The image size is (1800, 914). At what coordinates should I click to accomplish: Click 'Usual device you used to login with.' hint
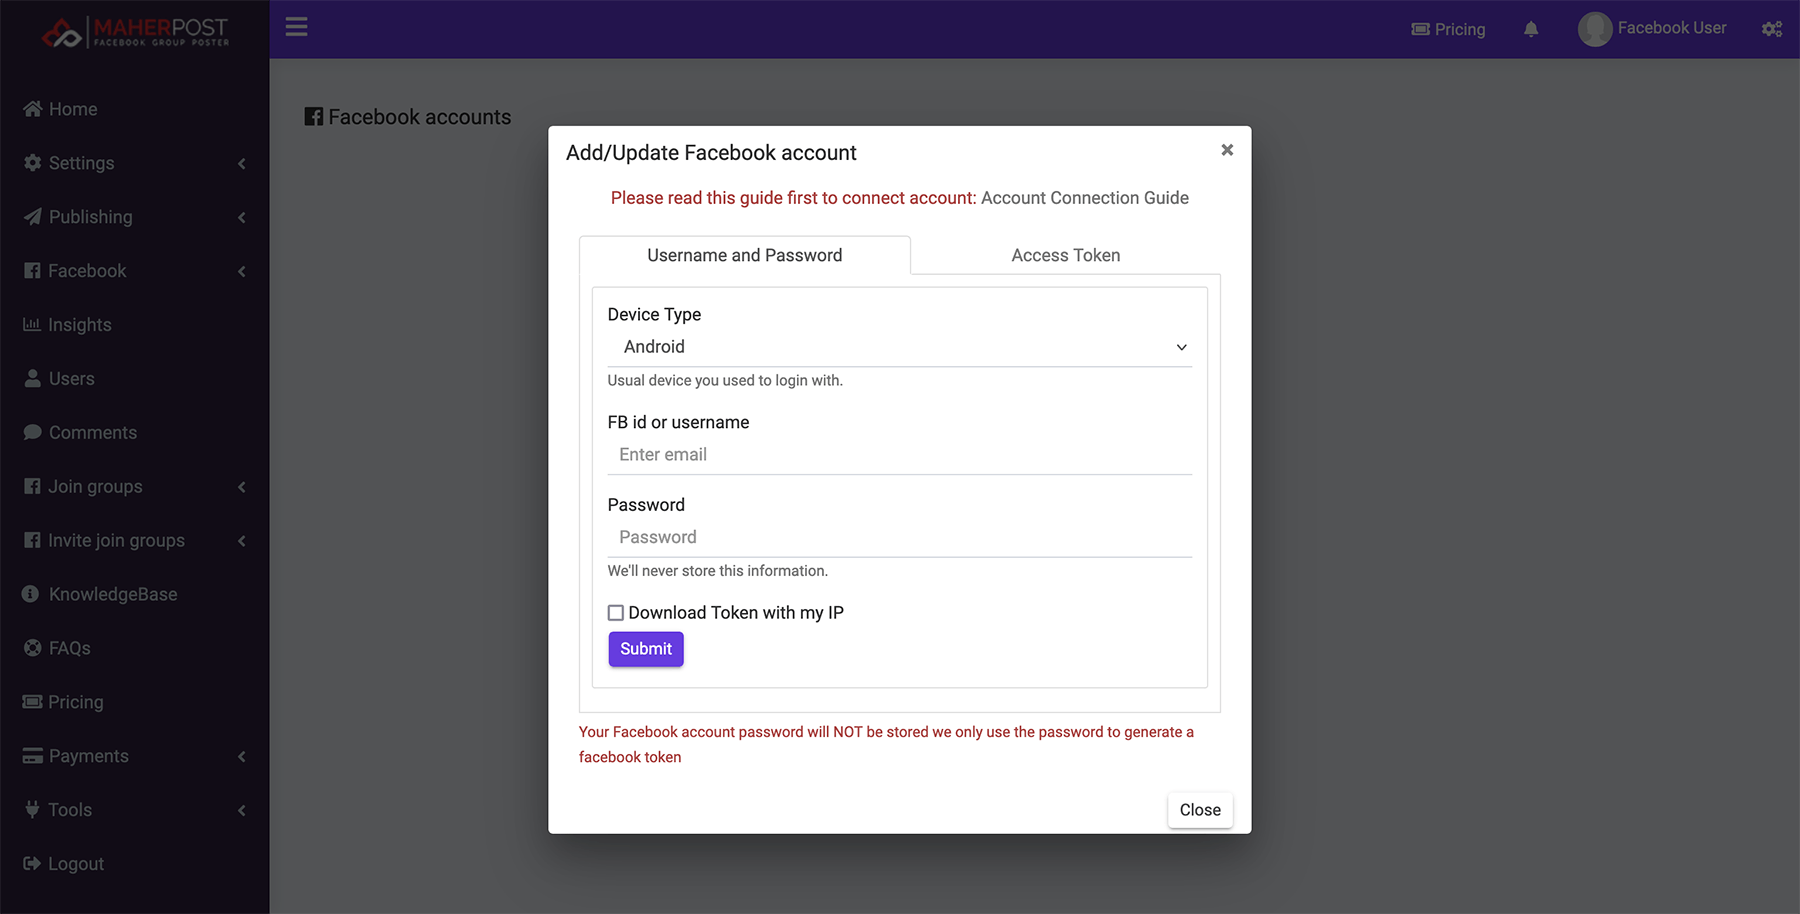point(725,380)
